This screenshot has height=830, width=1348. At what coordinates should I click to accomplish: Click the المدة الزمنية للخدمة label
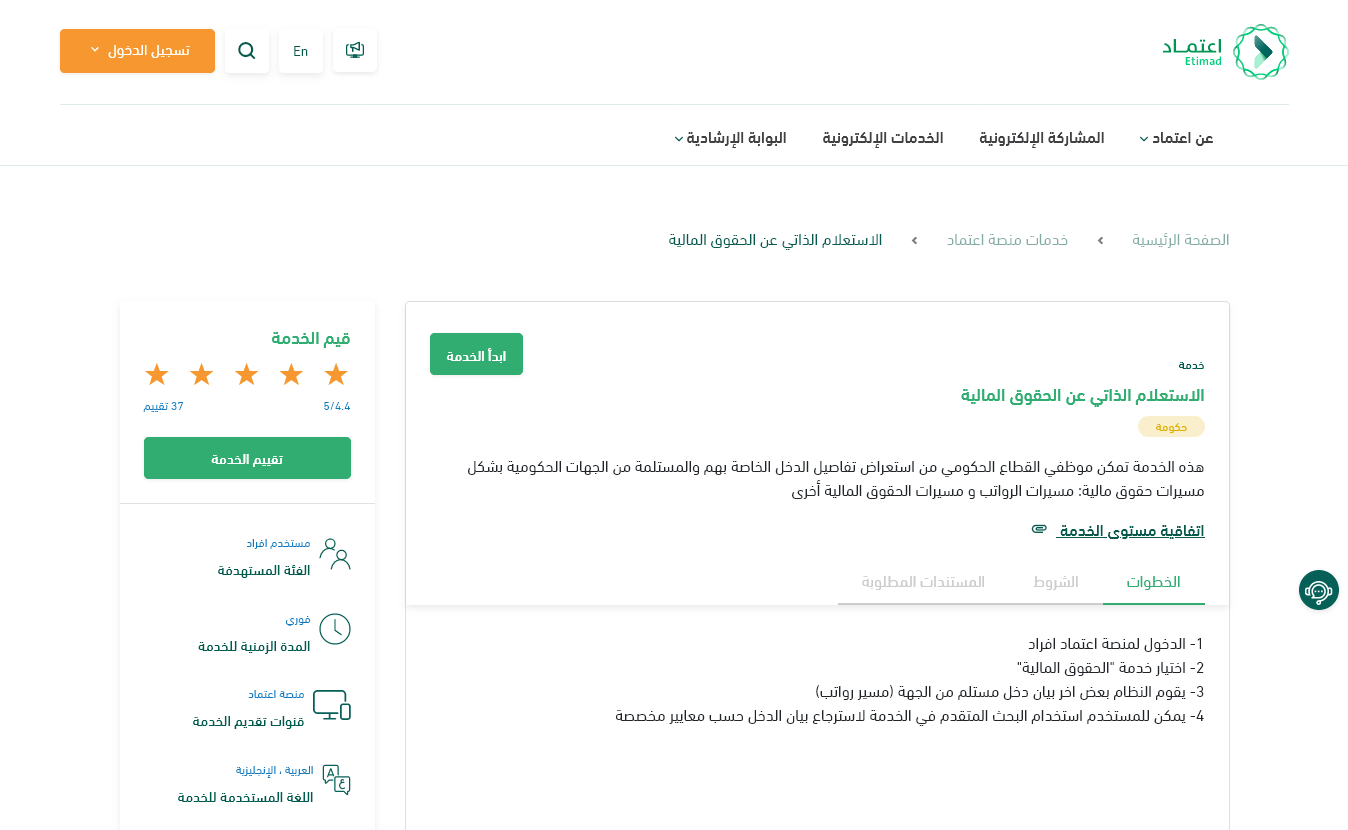click(254, 646)
